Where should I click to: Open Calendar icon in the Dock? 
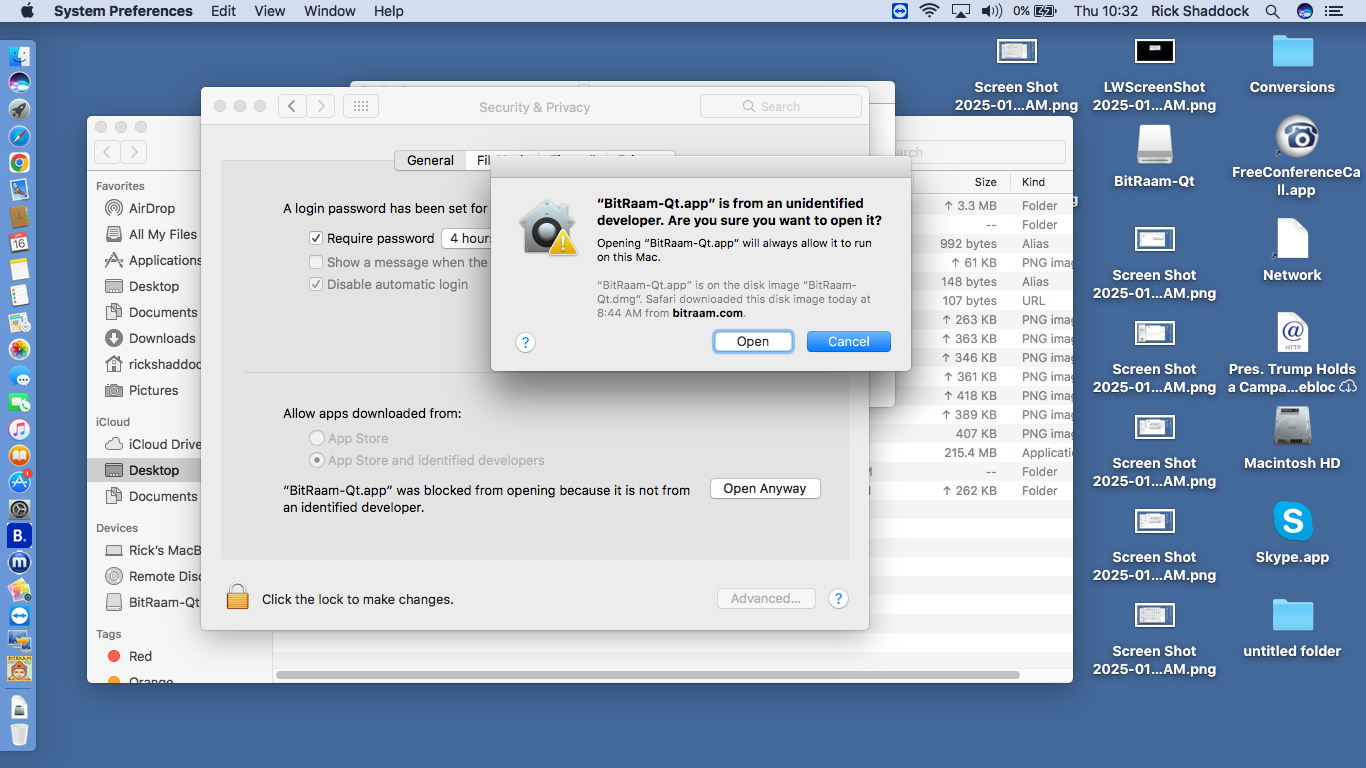(x=19, y=242)
